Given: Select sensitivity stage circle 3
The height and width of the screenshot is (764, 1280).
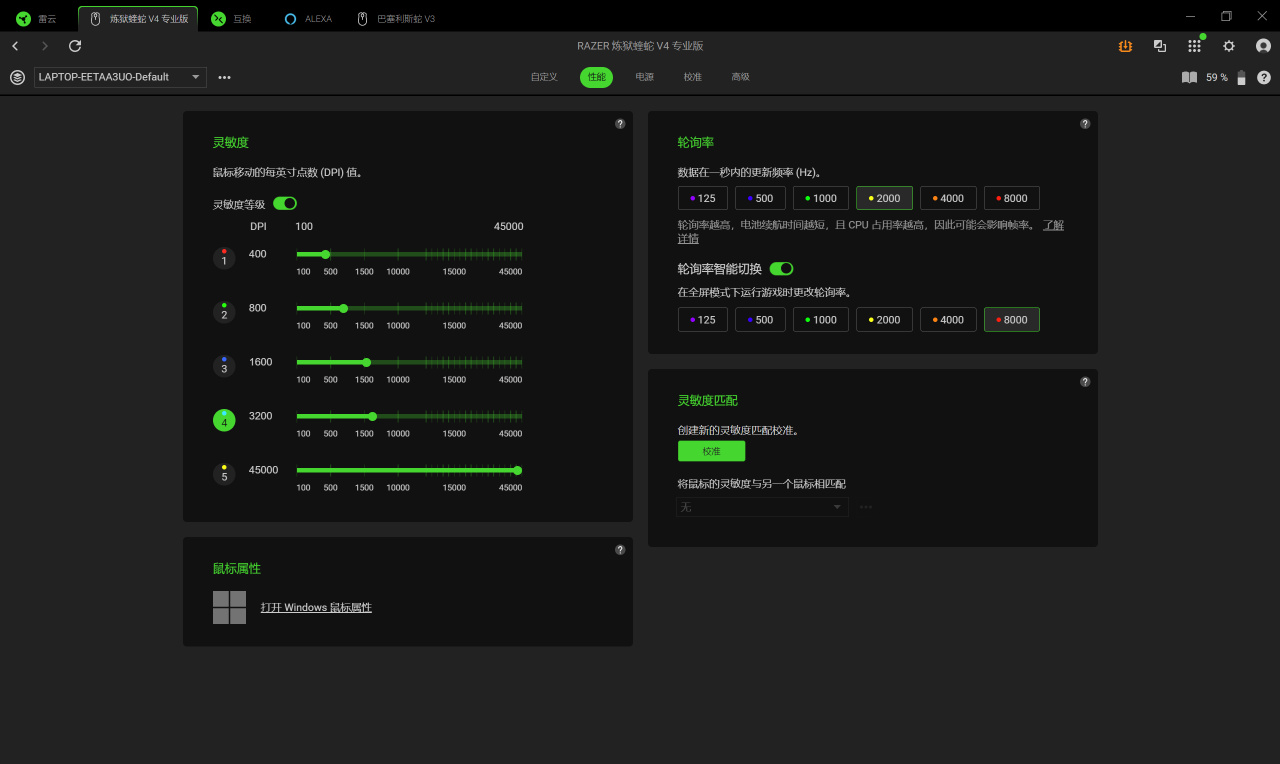Looking at the screenshot, I should (x=224, y=366).
